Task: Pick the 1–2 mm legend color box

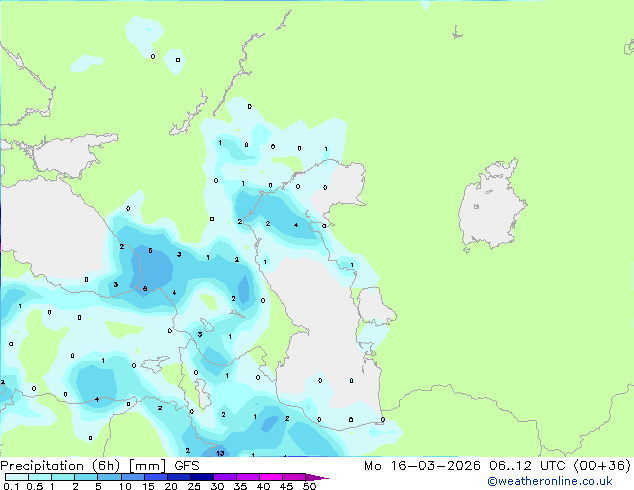Action: [x=63, y=477]
